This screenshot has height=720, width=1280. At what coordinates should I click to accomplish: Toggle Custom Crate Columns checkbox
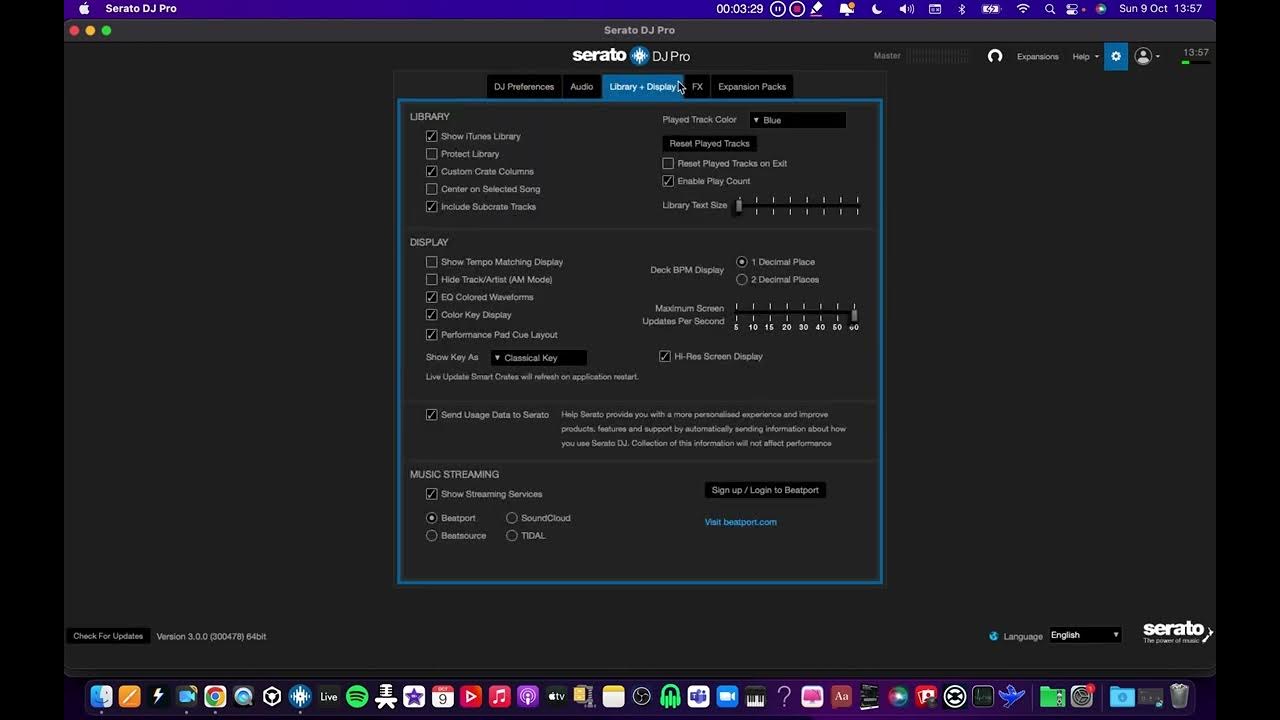[x=432, y=172]
